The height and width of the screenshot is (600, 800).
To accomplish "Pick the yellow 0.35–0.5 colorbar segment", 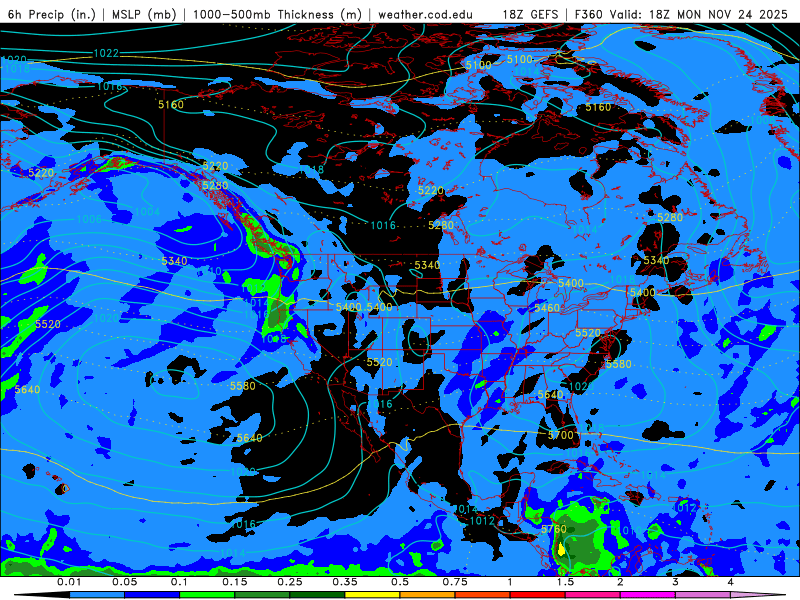I will point(372,595).
